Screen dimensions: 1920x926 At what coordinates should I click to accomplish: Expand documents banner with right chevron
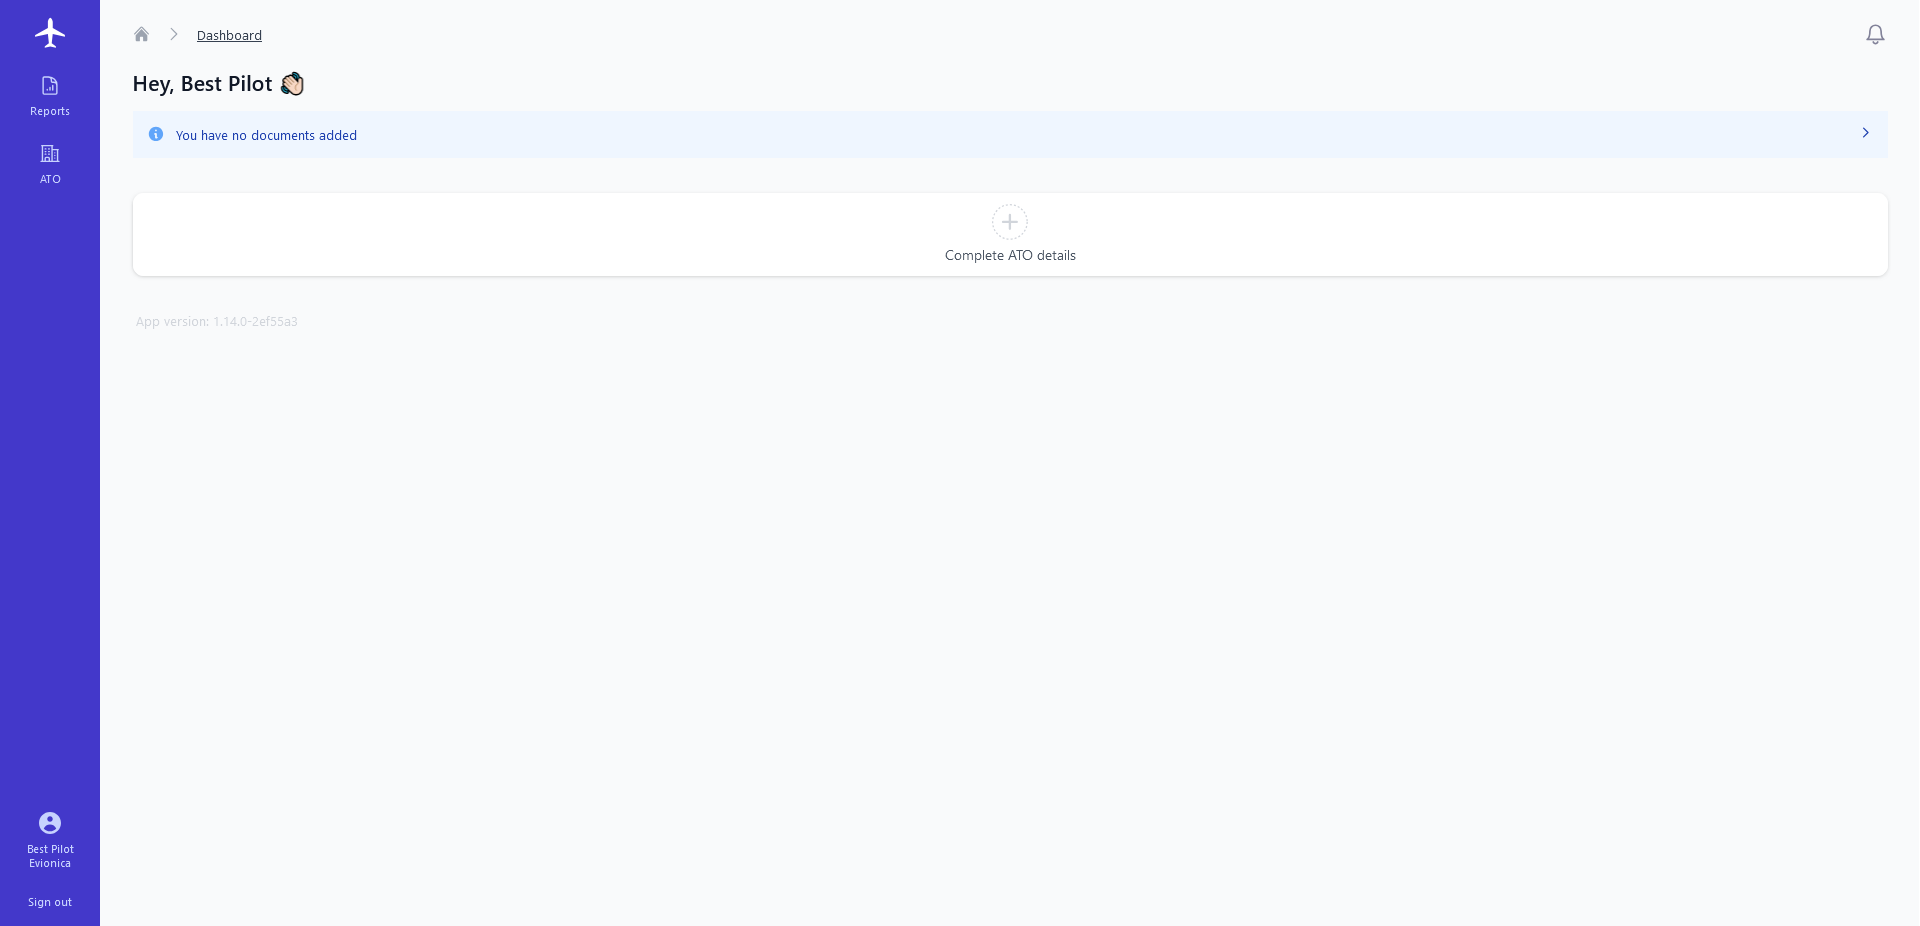pos(1865,133)
